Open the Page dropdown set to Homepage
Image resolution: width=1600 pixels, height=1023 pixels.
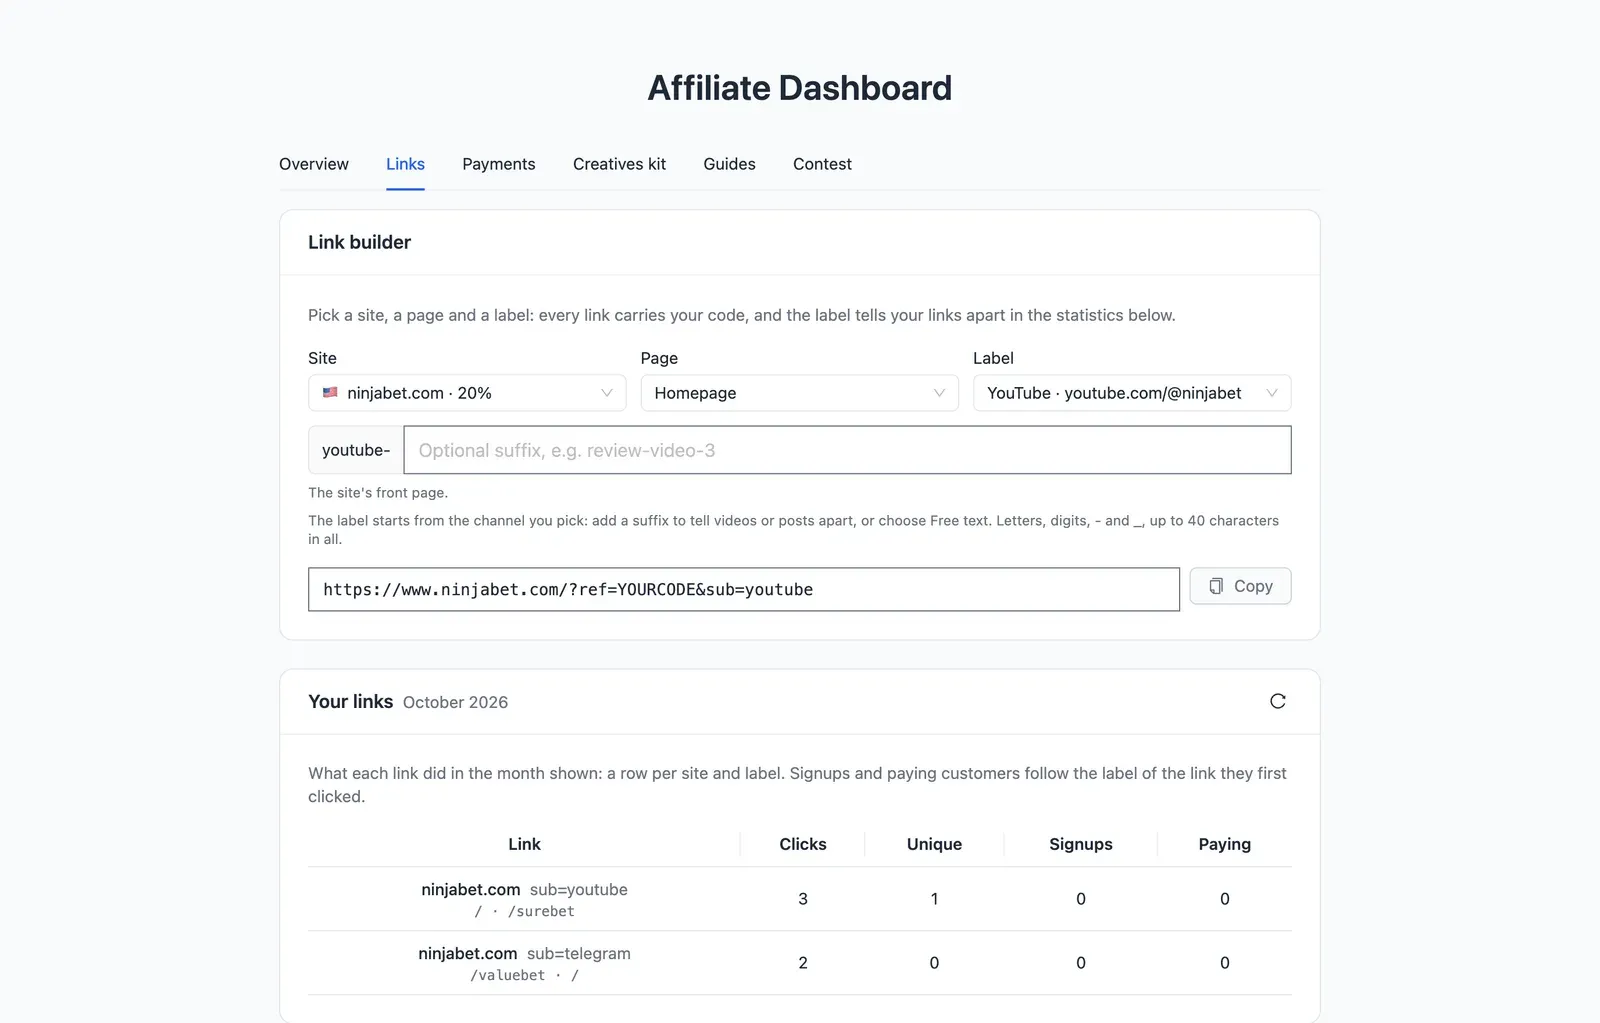pos(799,393)
